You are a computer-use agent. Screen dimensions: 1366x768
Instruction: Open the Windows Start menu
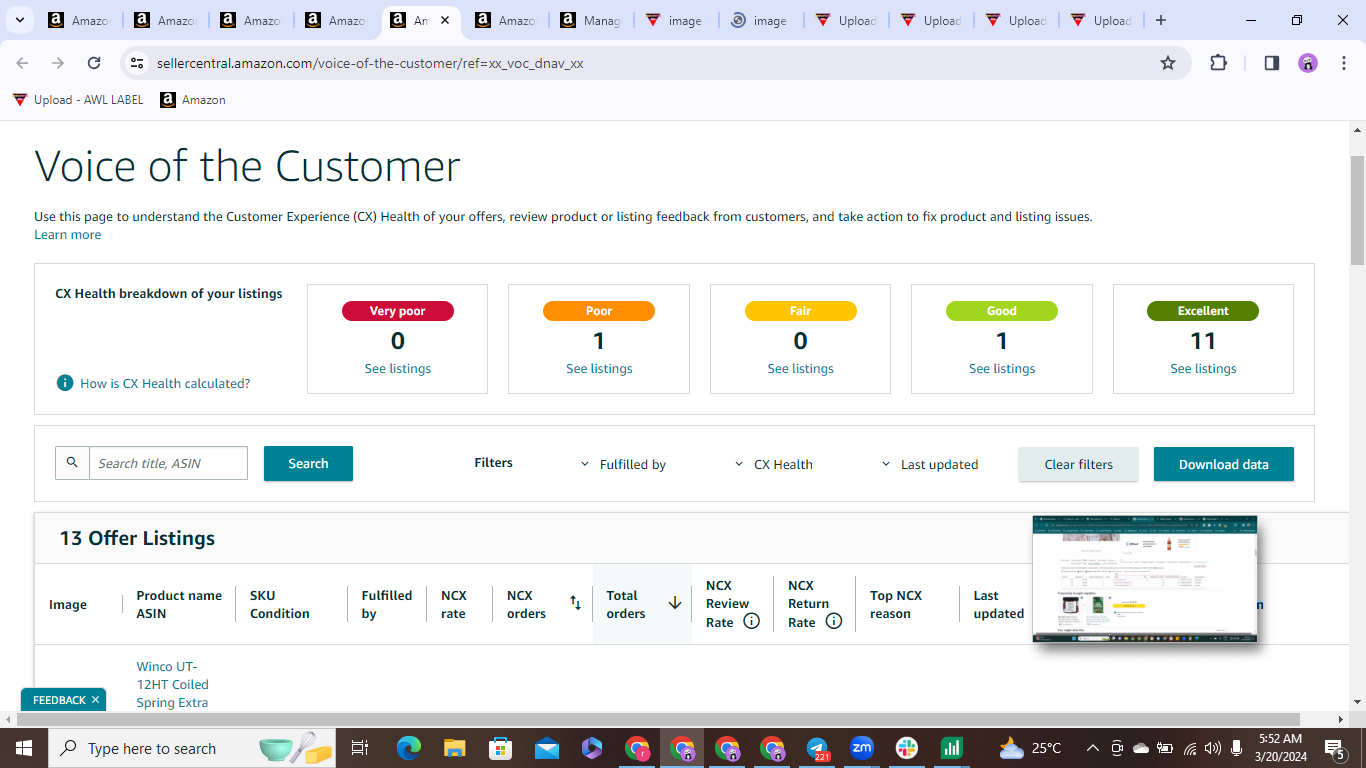[23, 748]
